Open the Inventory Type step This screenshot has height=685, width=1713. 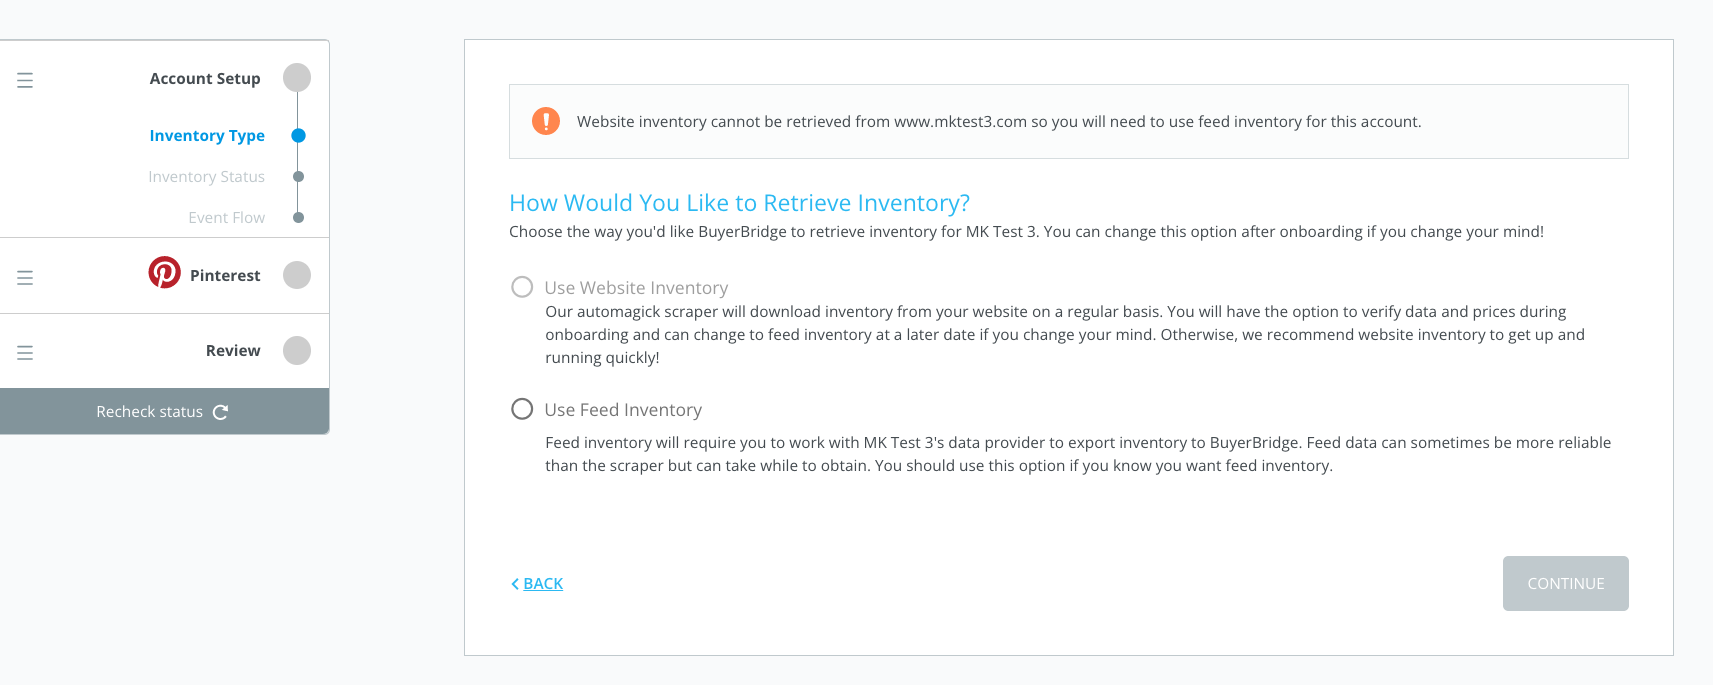point(207,136)
